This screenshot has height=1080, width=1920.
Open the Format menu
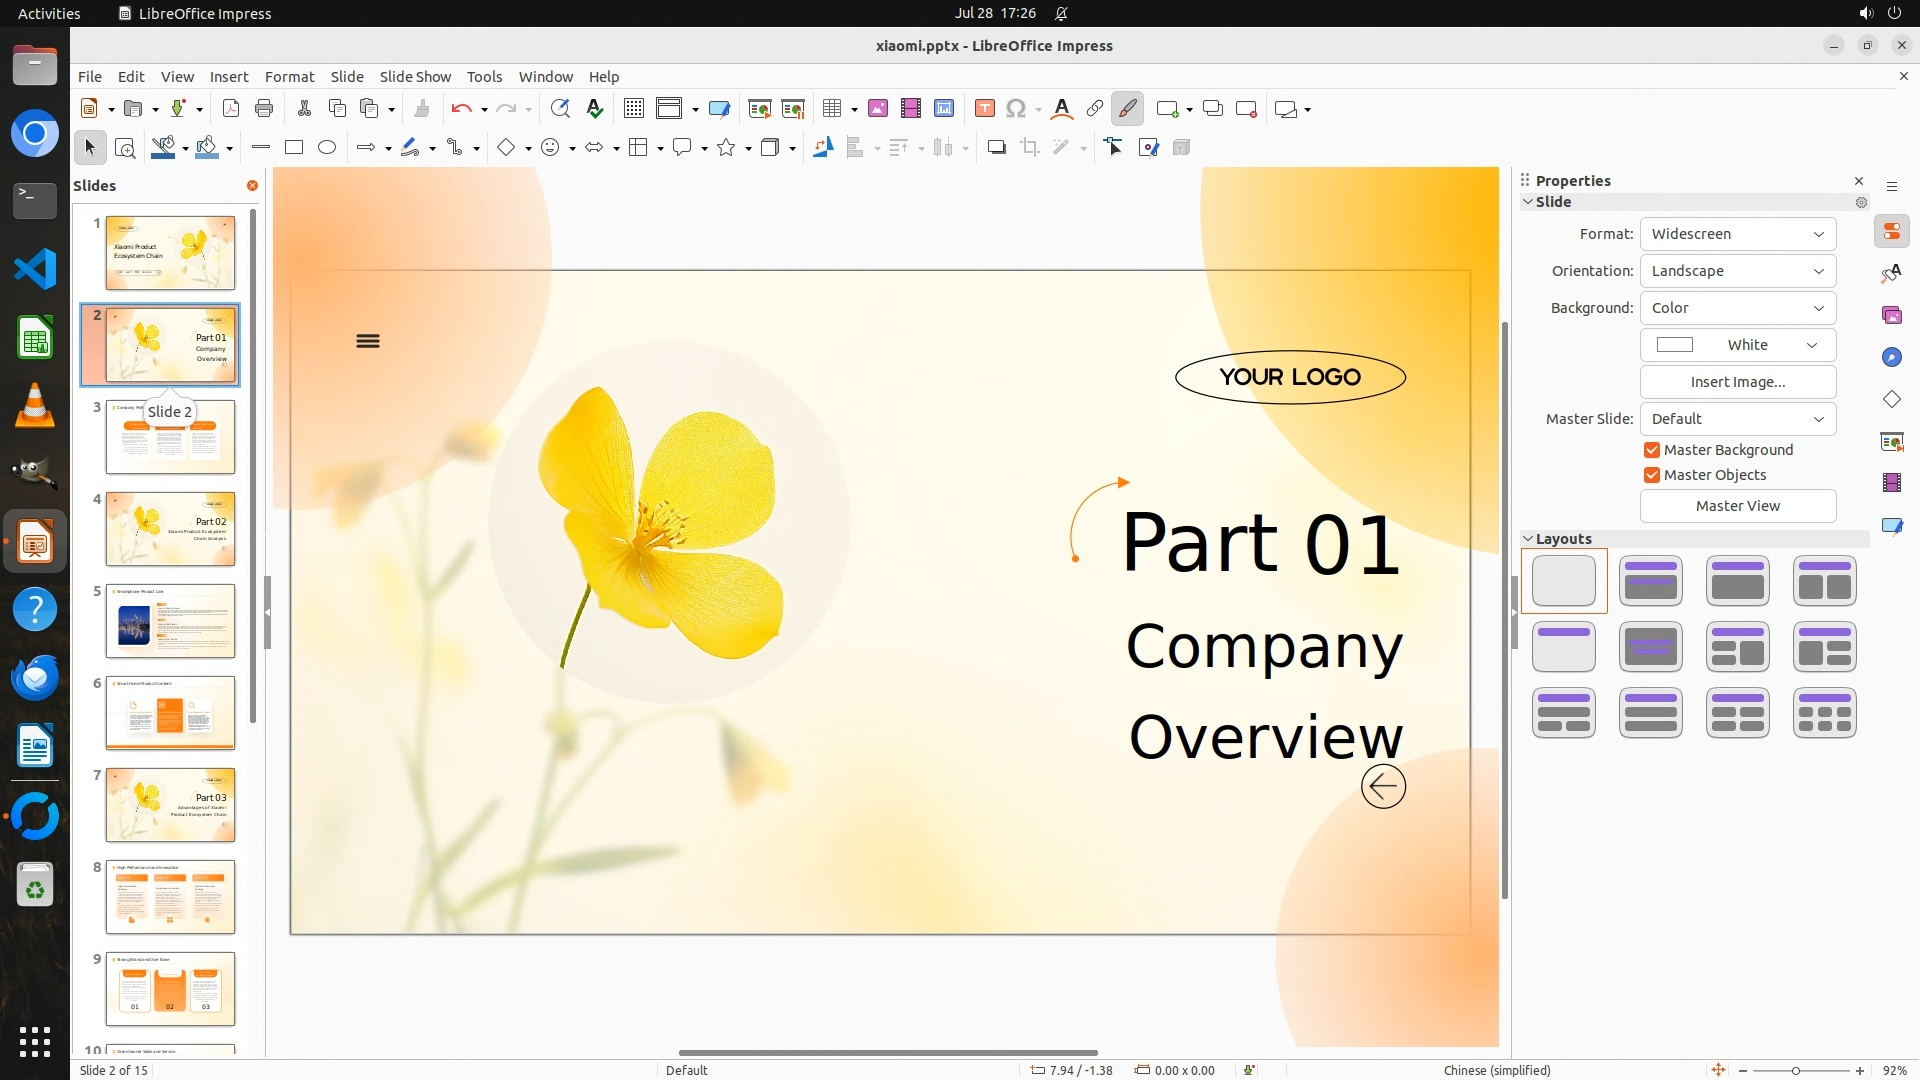point(289,77)
